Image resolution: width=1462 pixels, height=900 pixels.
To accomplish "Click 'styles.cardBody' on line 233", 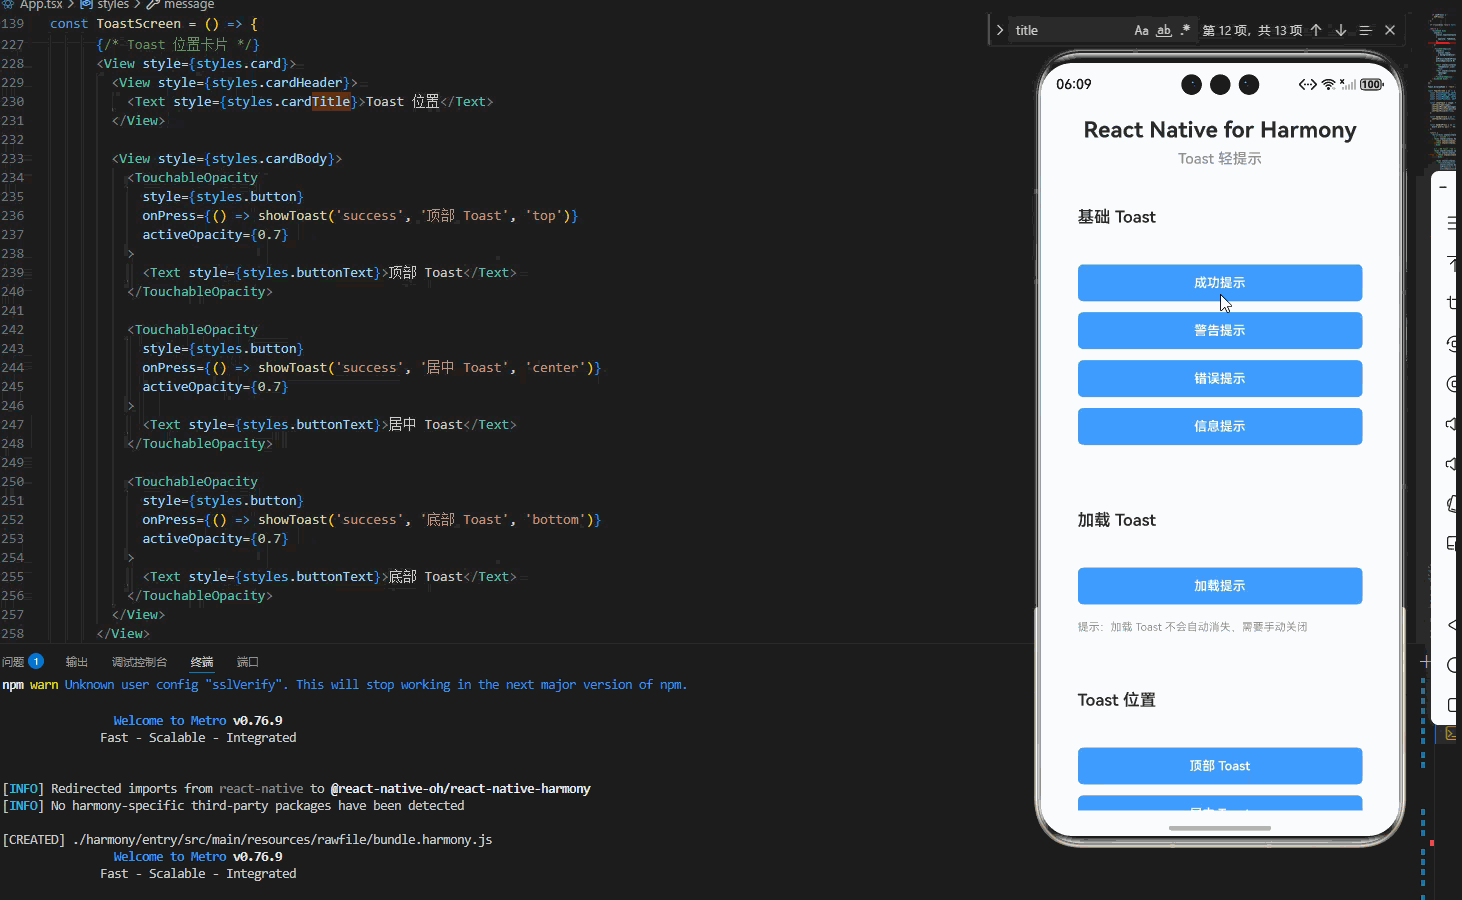I will [x=266, y=158].
